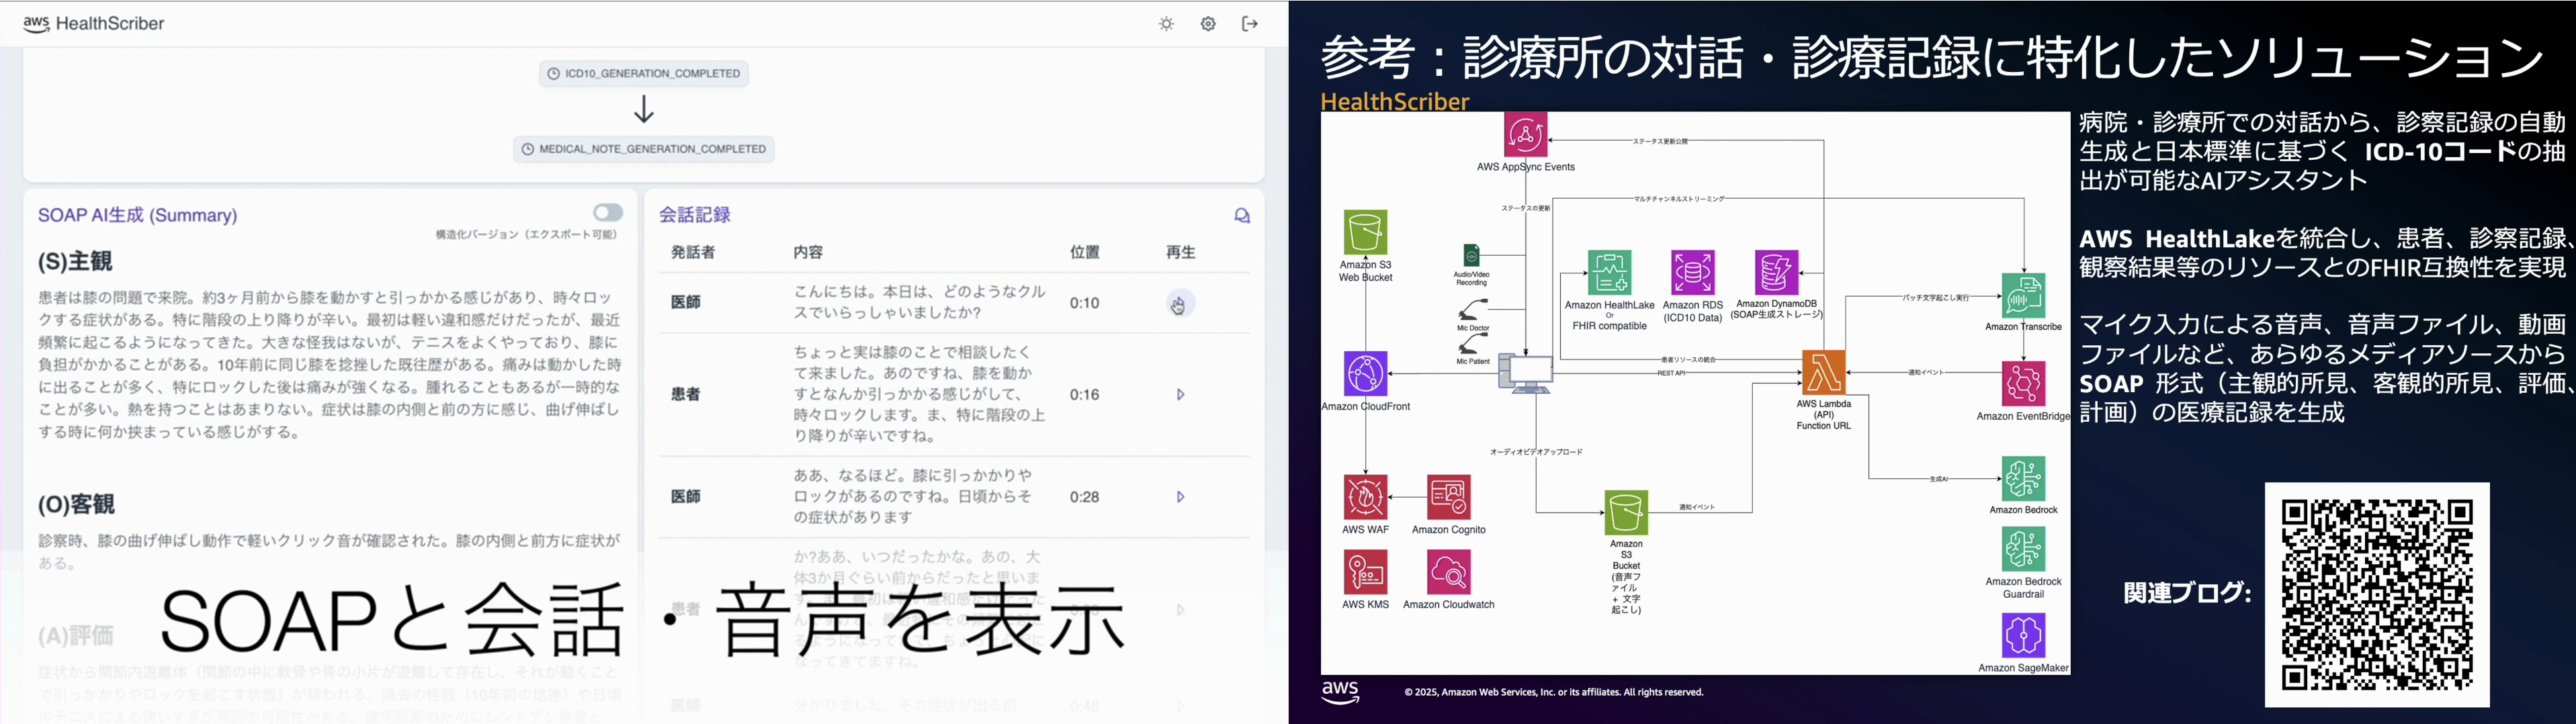Play the 医師 utterance at 0:10

click(1181, 303)
